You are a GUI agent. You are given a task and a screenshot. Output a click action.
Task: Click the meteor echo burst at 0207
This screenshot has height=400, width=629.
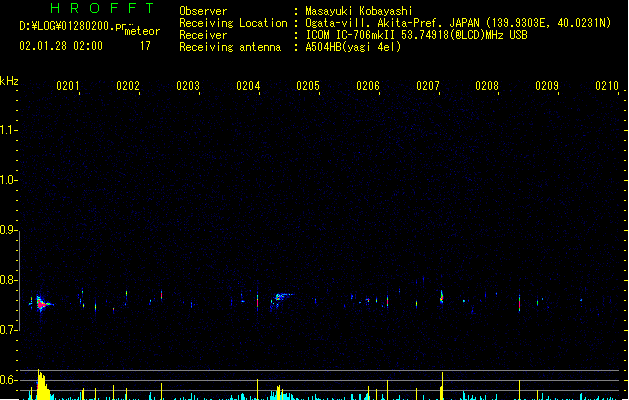442,297
